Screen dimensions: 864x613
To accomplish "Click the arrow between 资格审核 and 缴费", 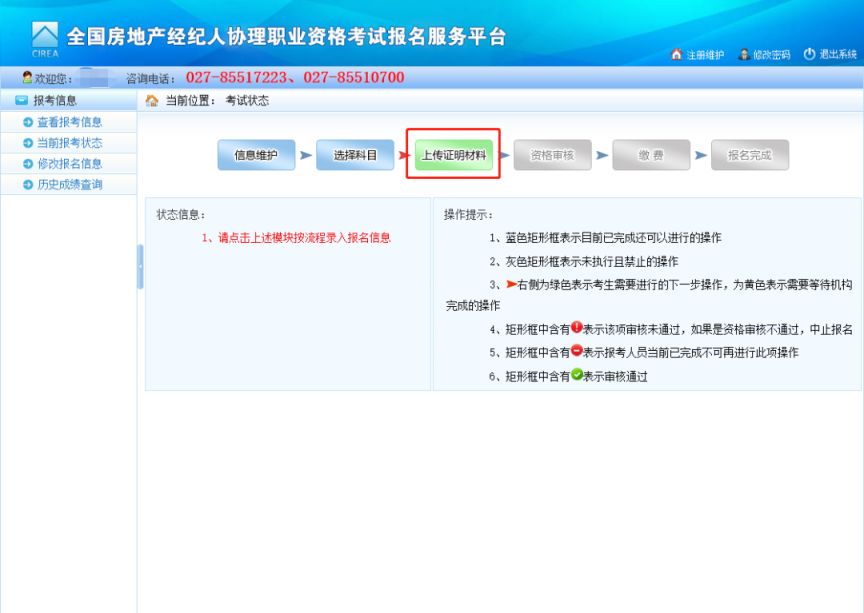I will (602, 155).
